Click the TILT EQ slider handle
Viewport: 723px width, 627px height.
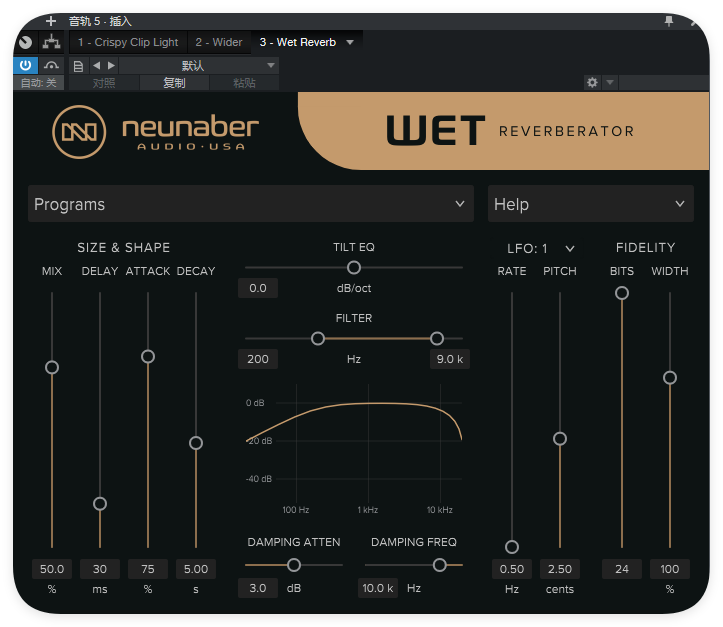(354, 267)
